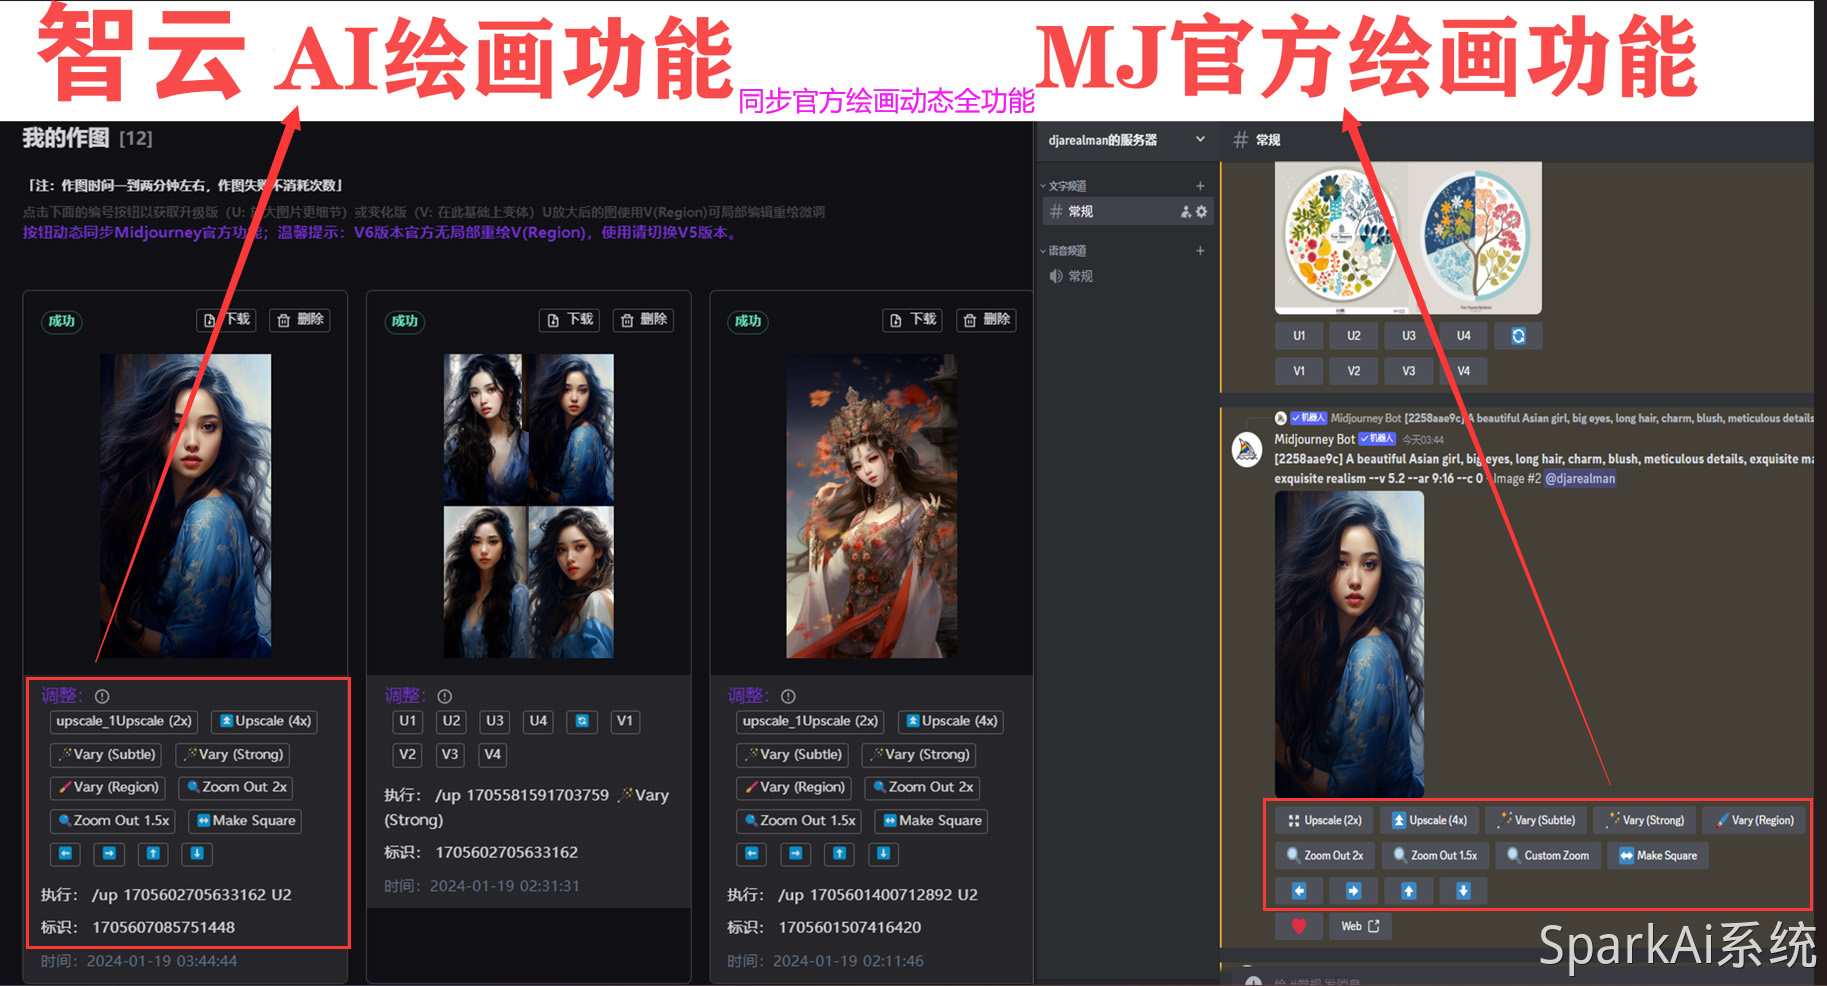Collapse the 语音频道 category

tap(1066, 251)
